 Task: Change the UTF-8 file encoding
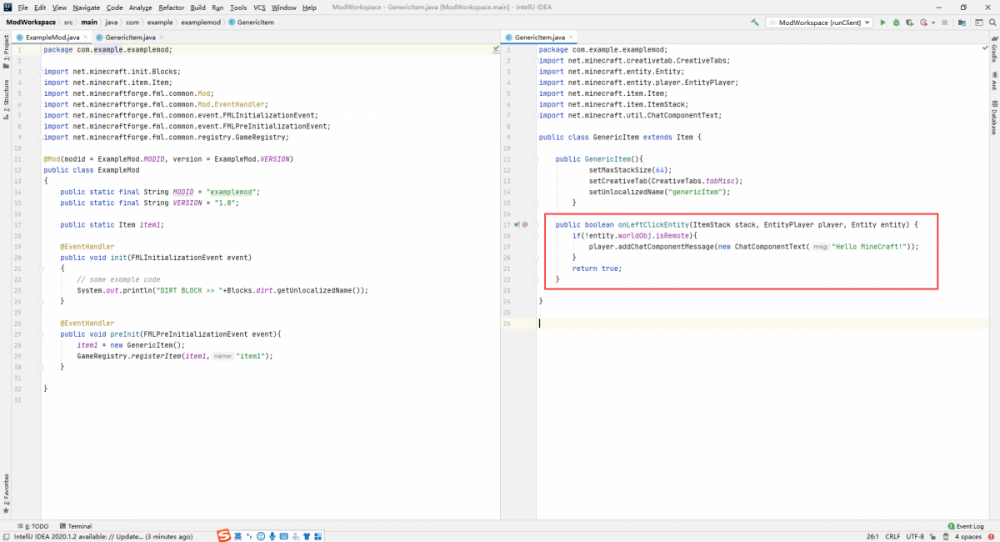tap(915, 537)
